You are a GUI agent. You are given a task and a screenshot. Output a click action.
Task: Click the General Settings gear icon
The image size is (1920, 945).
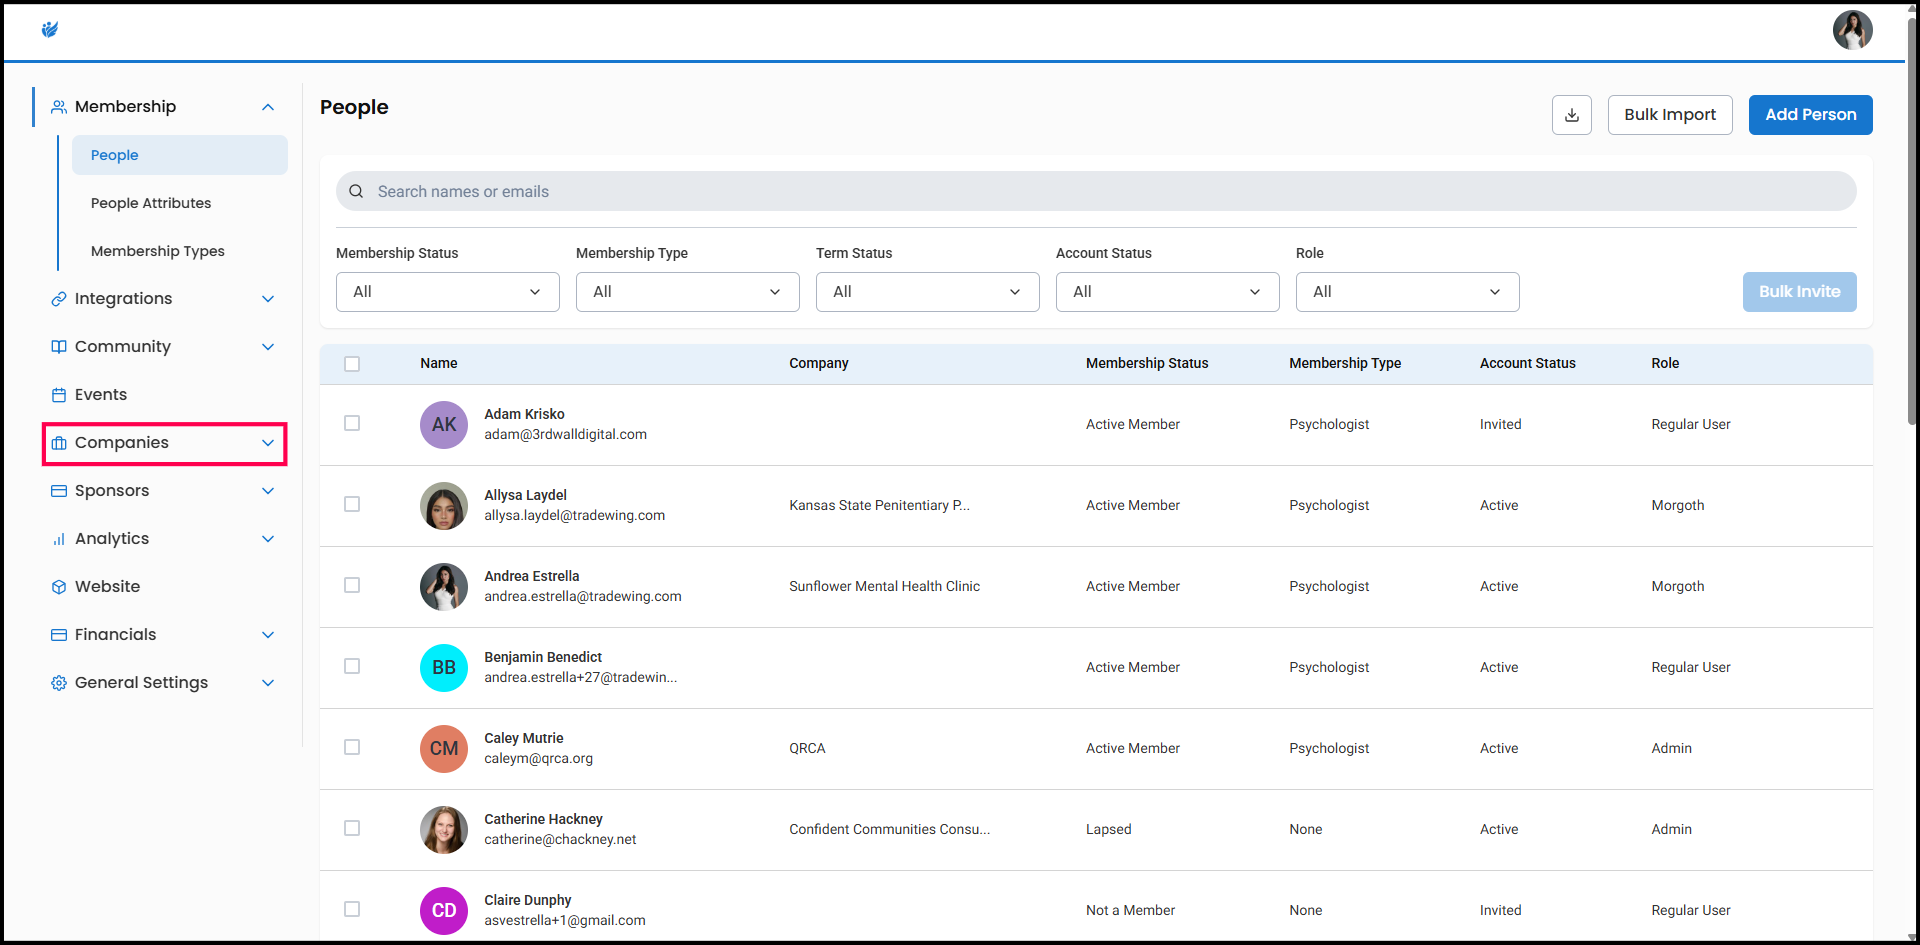(59, 683)
